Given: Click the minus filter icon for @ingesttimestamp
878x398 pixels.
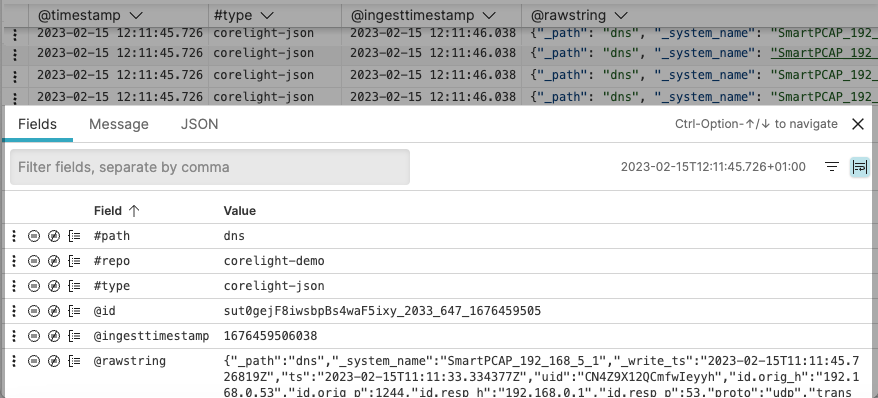Looking at the screenshot, I should (34, 336).
